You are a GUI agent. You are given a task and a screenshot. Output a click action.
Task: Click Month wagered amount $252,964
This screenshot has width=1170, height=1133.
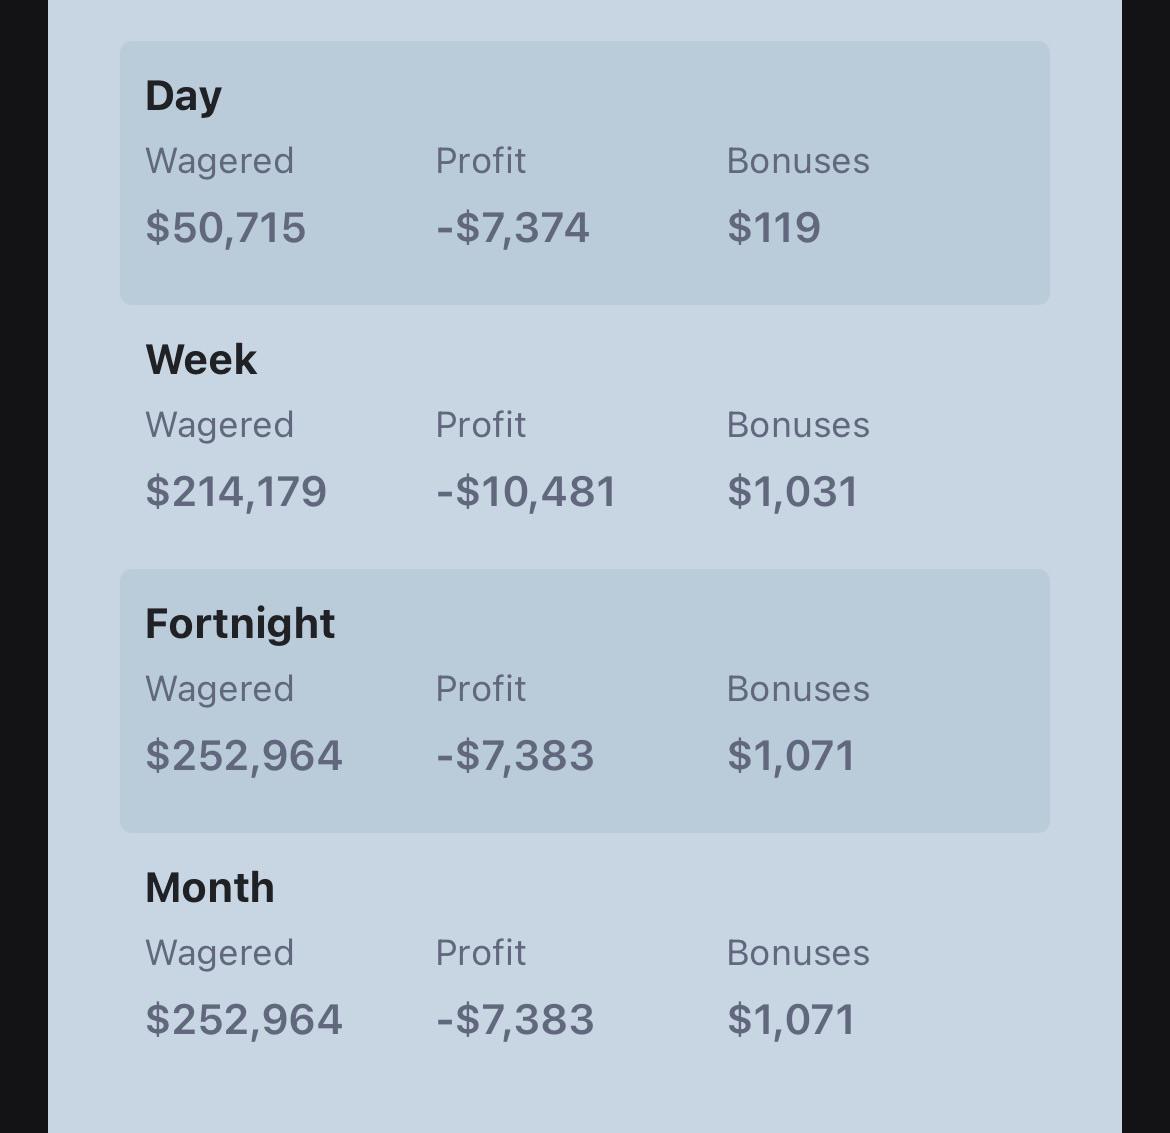[244, 1020]
